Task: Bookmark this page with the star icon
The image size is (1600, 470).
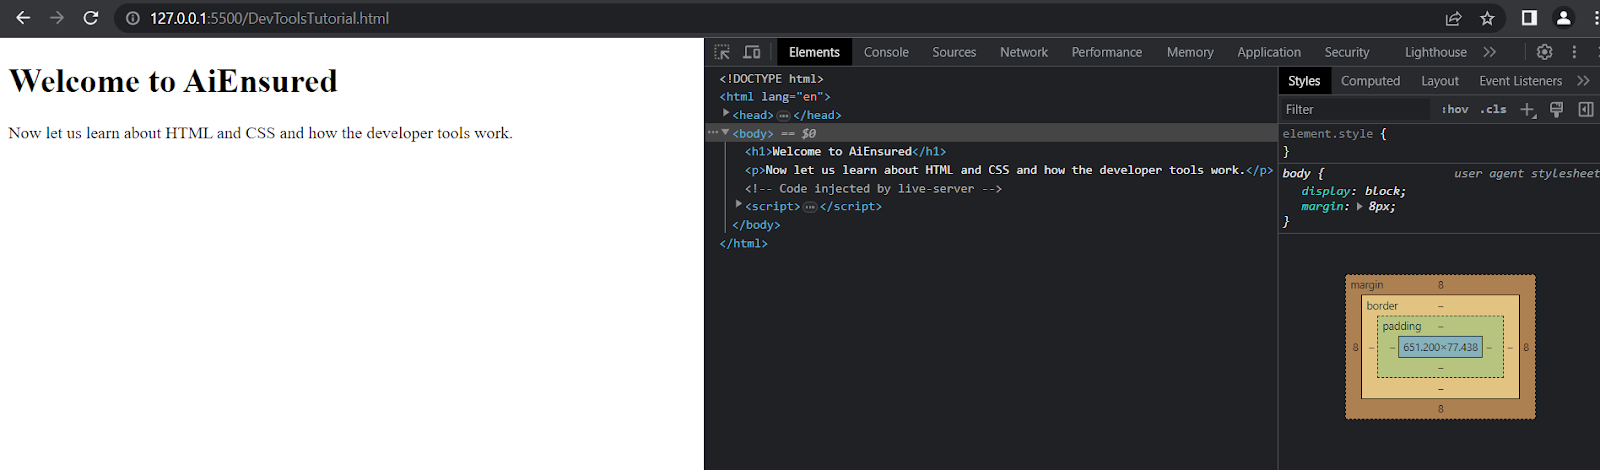Action: 1487,18
